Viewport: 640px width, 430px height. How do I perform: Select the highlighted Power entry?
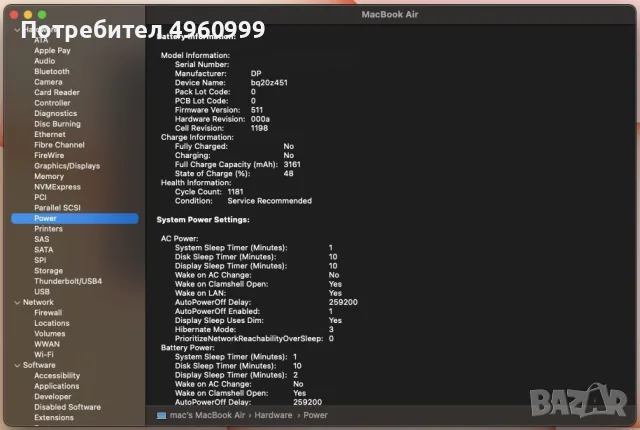pyautogui.click(x=75, y=218)
